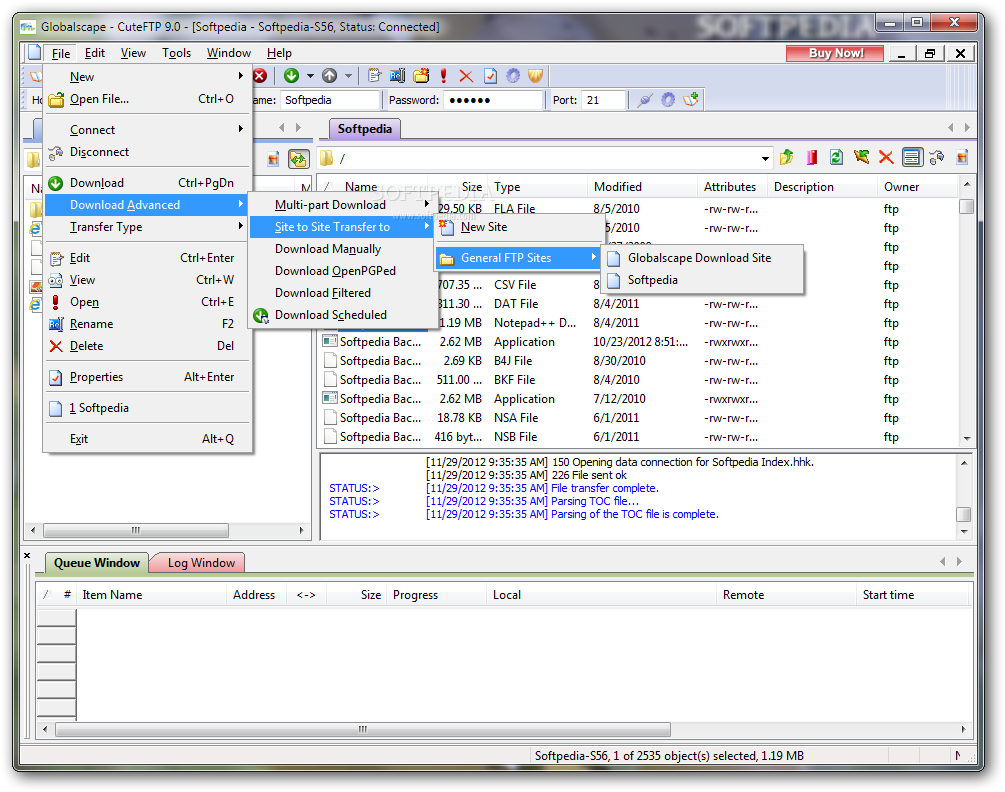Image resolution: width=1005 pixels, height=792 pixels.
Task: Click the remote pane red X delete icon
Action: coord(886,157)
